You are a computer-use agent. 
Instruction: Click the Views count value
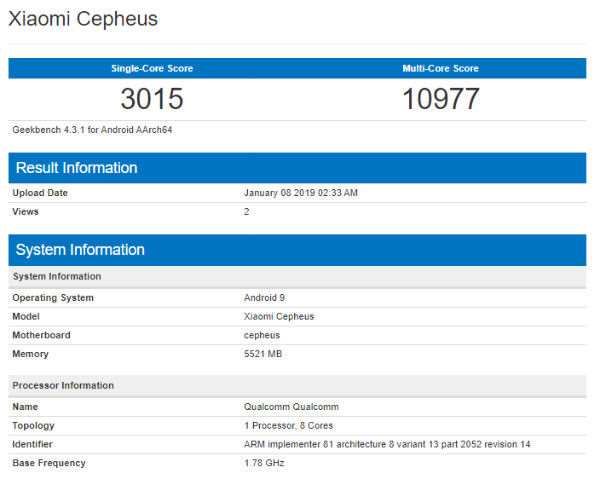[246, 212]
